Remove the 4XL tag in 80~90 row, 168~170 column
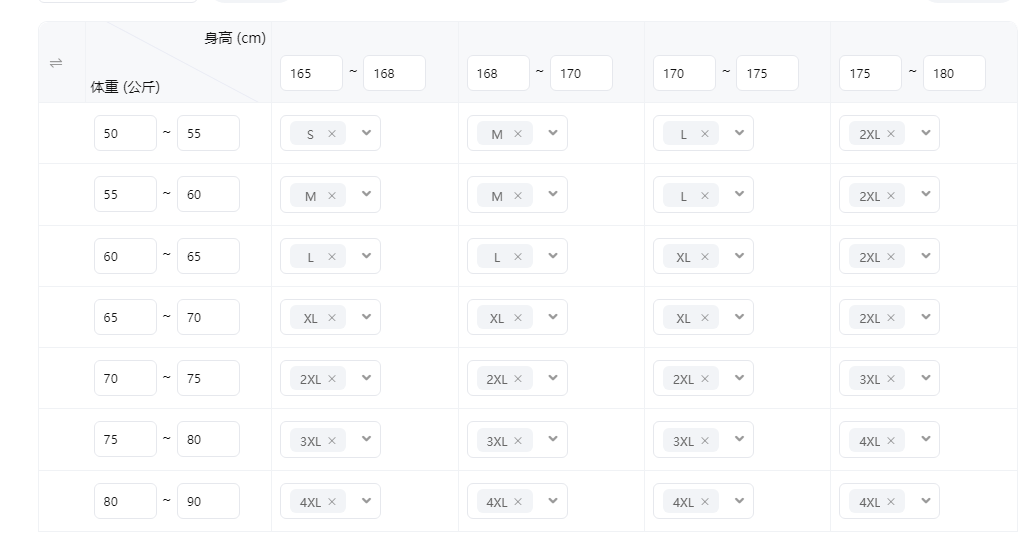 pyautogui.click(x=518, y=502)
